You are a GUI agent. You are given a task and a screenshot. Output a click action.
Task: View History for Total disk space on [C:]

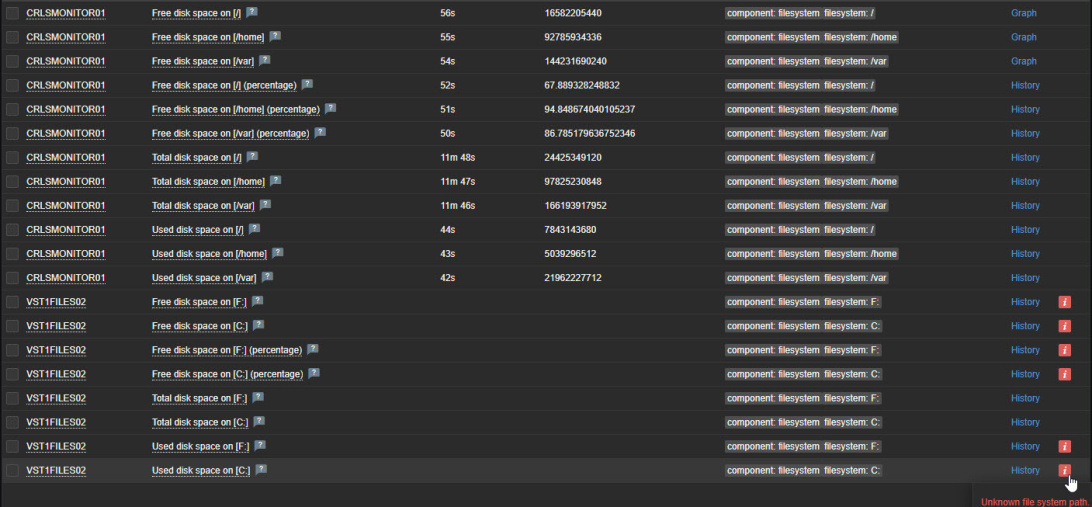point(1025,422)
